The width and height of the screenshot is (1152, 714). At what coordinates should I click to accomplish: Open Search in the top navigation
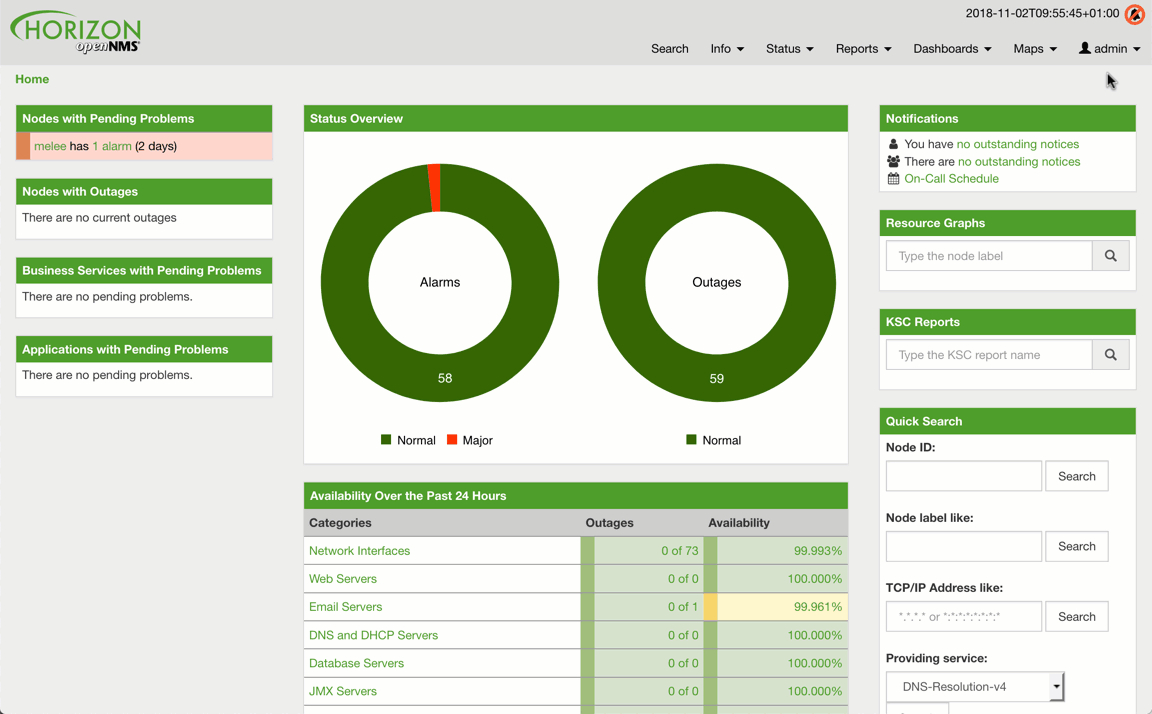[669, 48]
